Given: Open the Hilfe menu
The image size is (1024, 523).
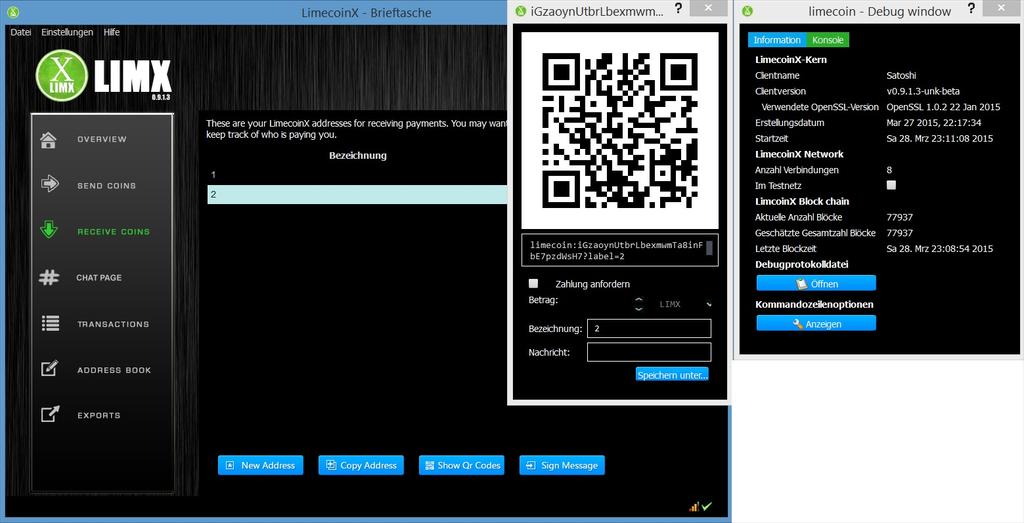Looking at the screenshot, I should tap(112, 32).
